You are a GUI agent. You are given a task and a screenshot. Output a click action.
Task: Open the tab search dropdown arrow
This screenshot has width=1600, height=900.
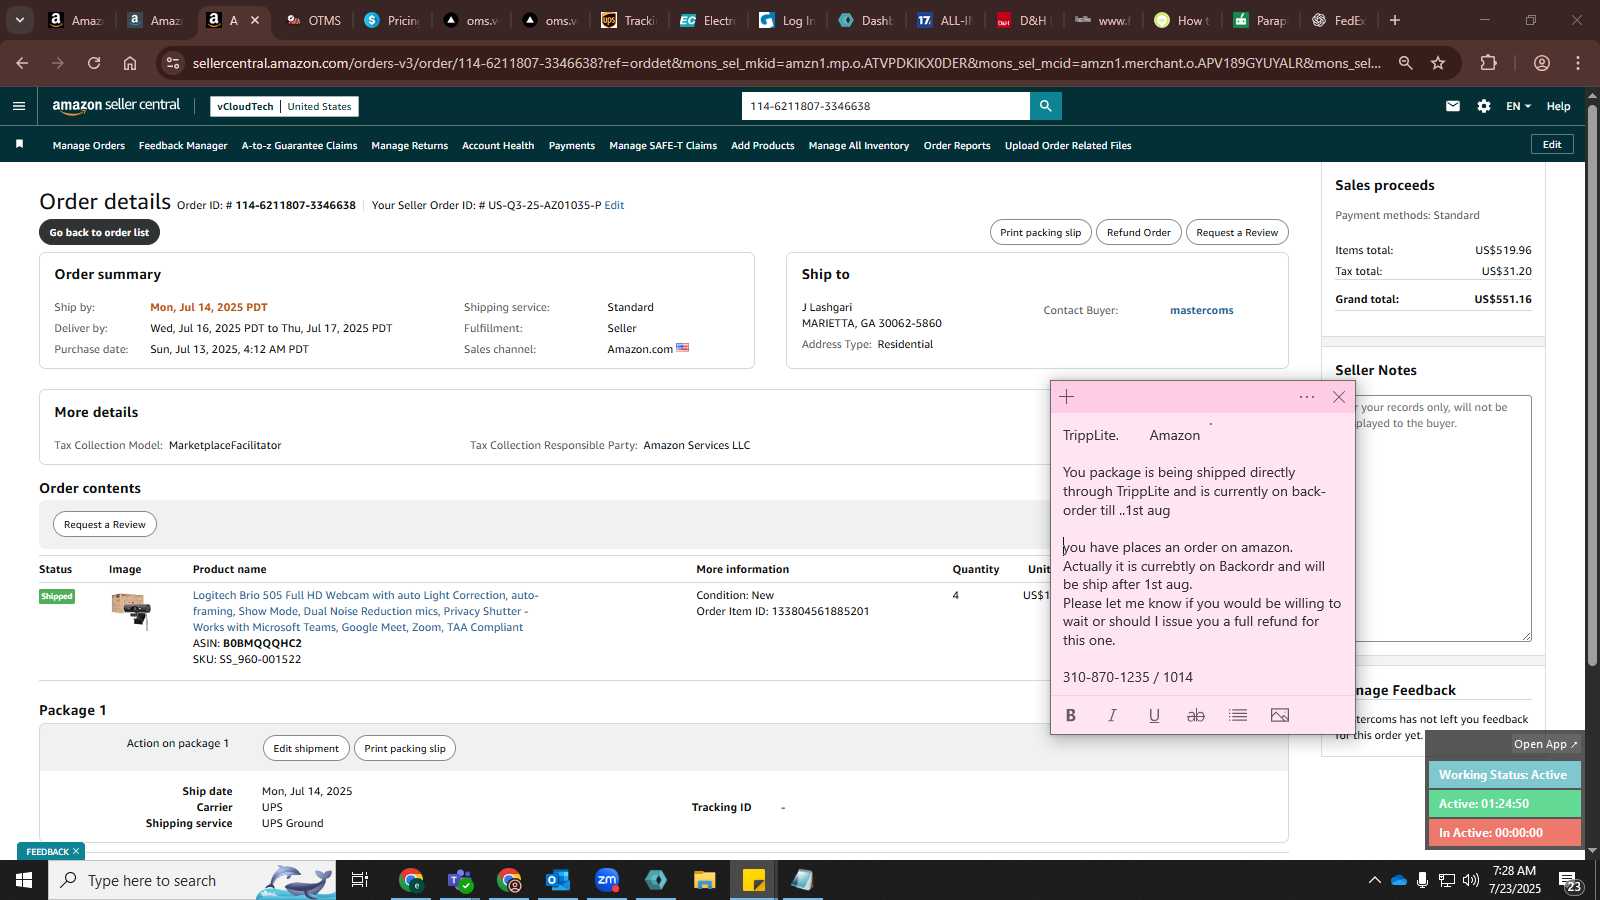19,20
